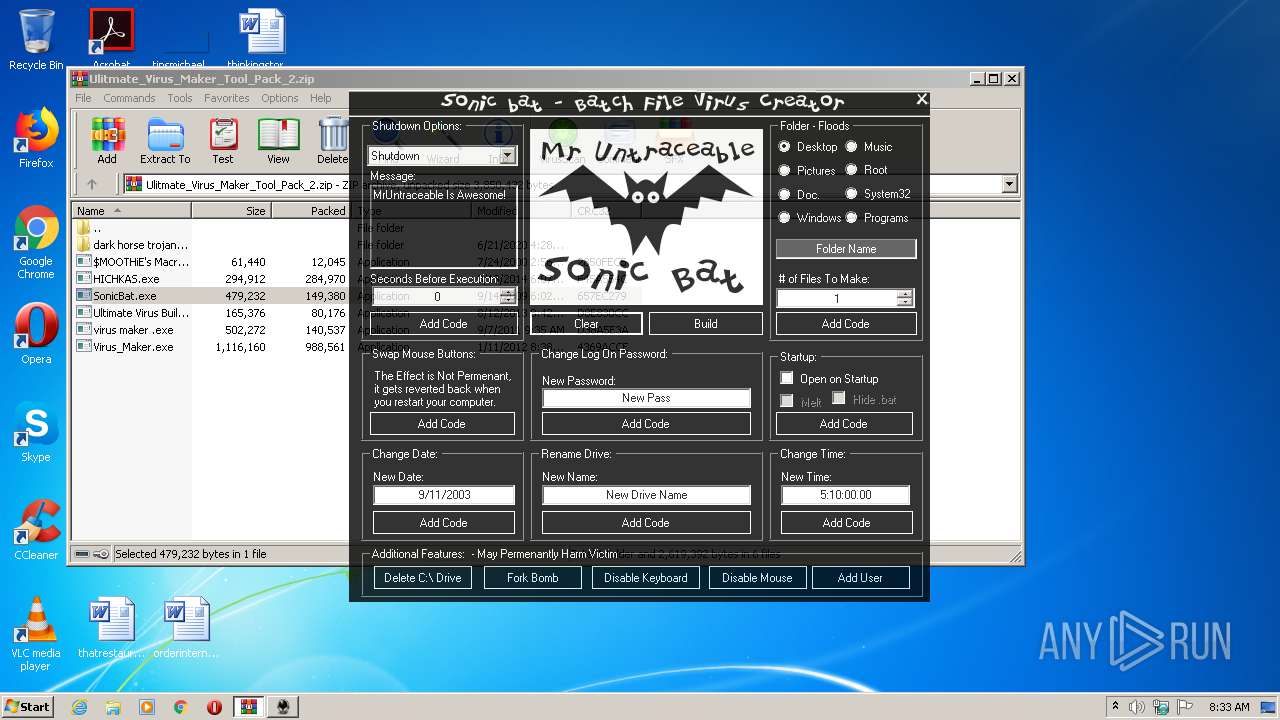
Task: Check the Open on Startup checkbox
Action: coord(787,378)
